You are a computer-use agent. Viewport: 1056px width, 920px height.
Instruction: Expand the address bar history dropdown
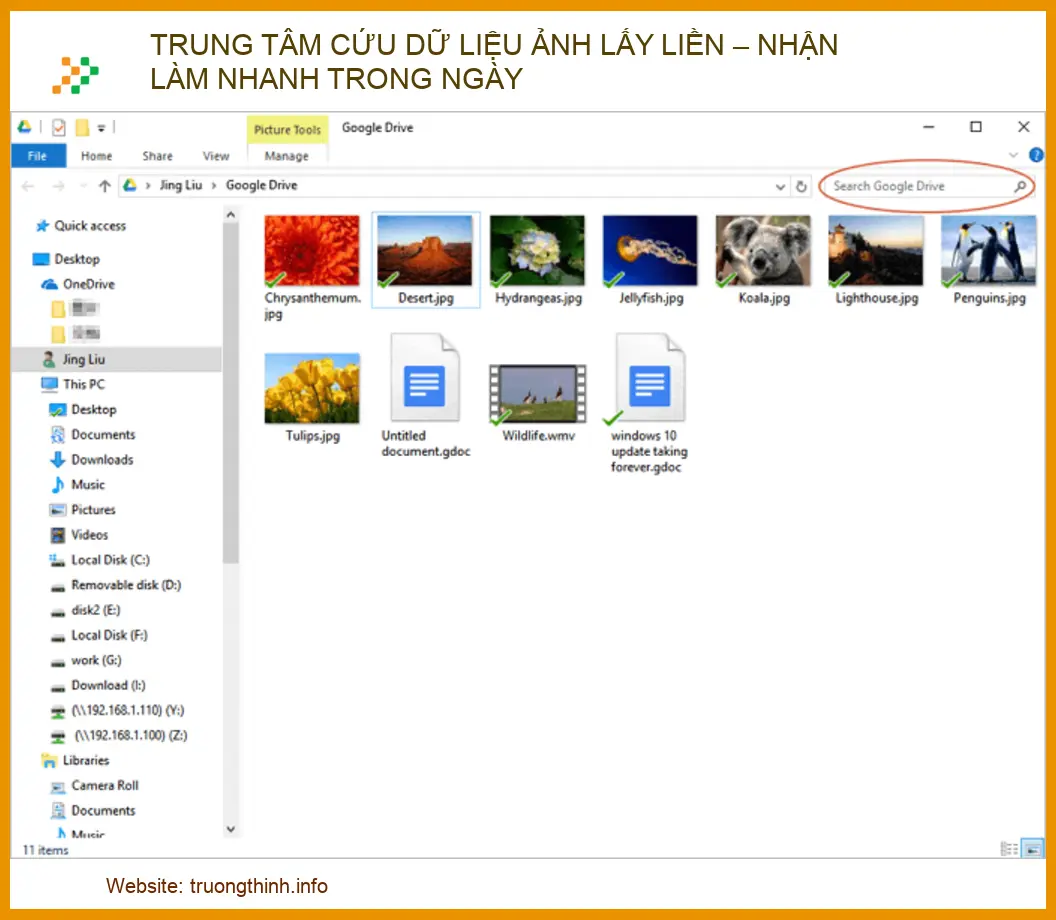[780, 187]
